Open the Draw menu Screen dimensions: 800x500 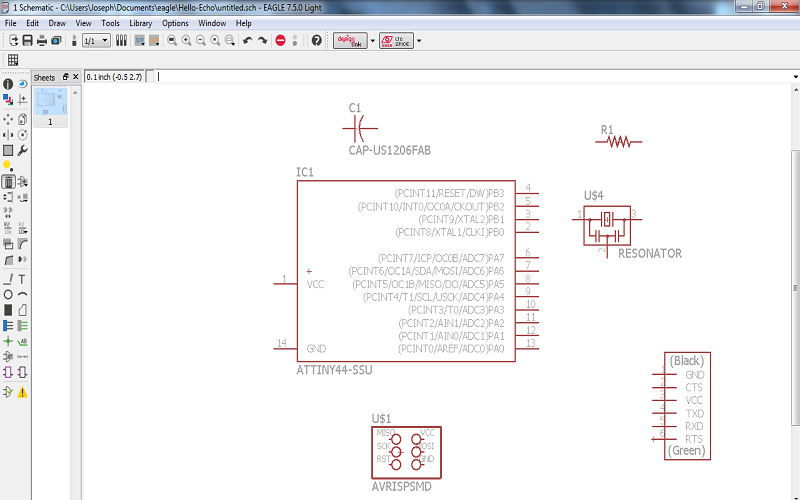pyautogui.click(x=57, y=23)
